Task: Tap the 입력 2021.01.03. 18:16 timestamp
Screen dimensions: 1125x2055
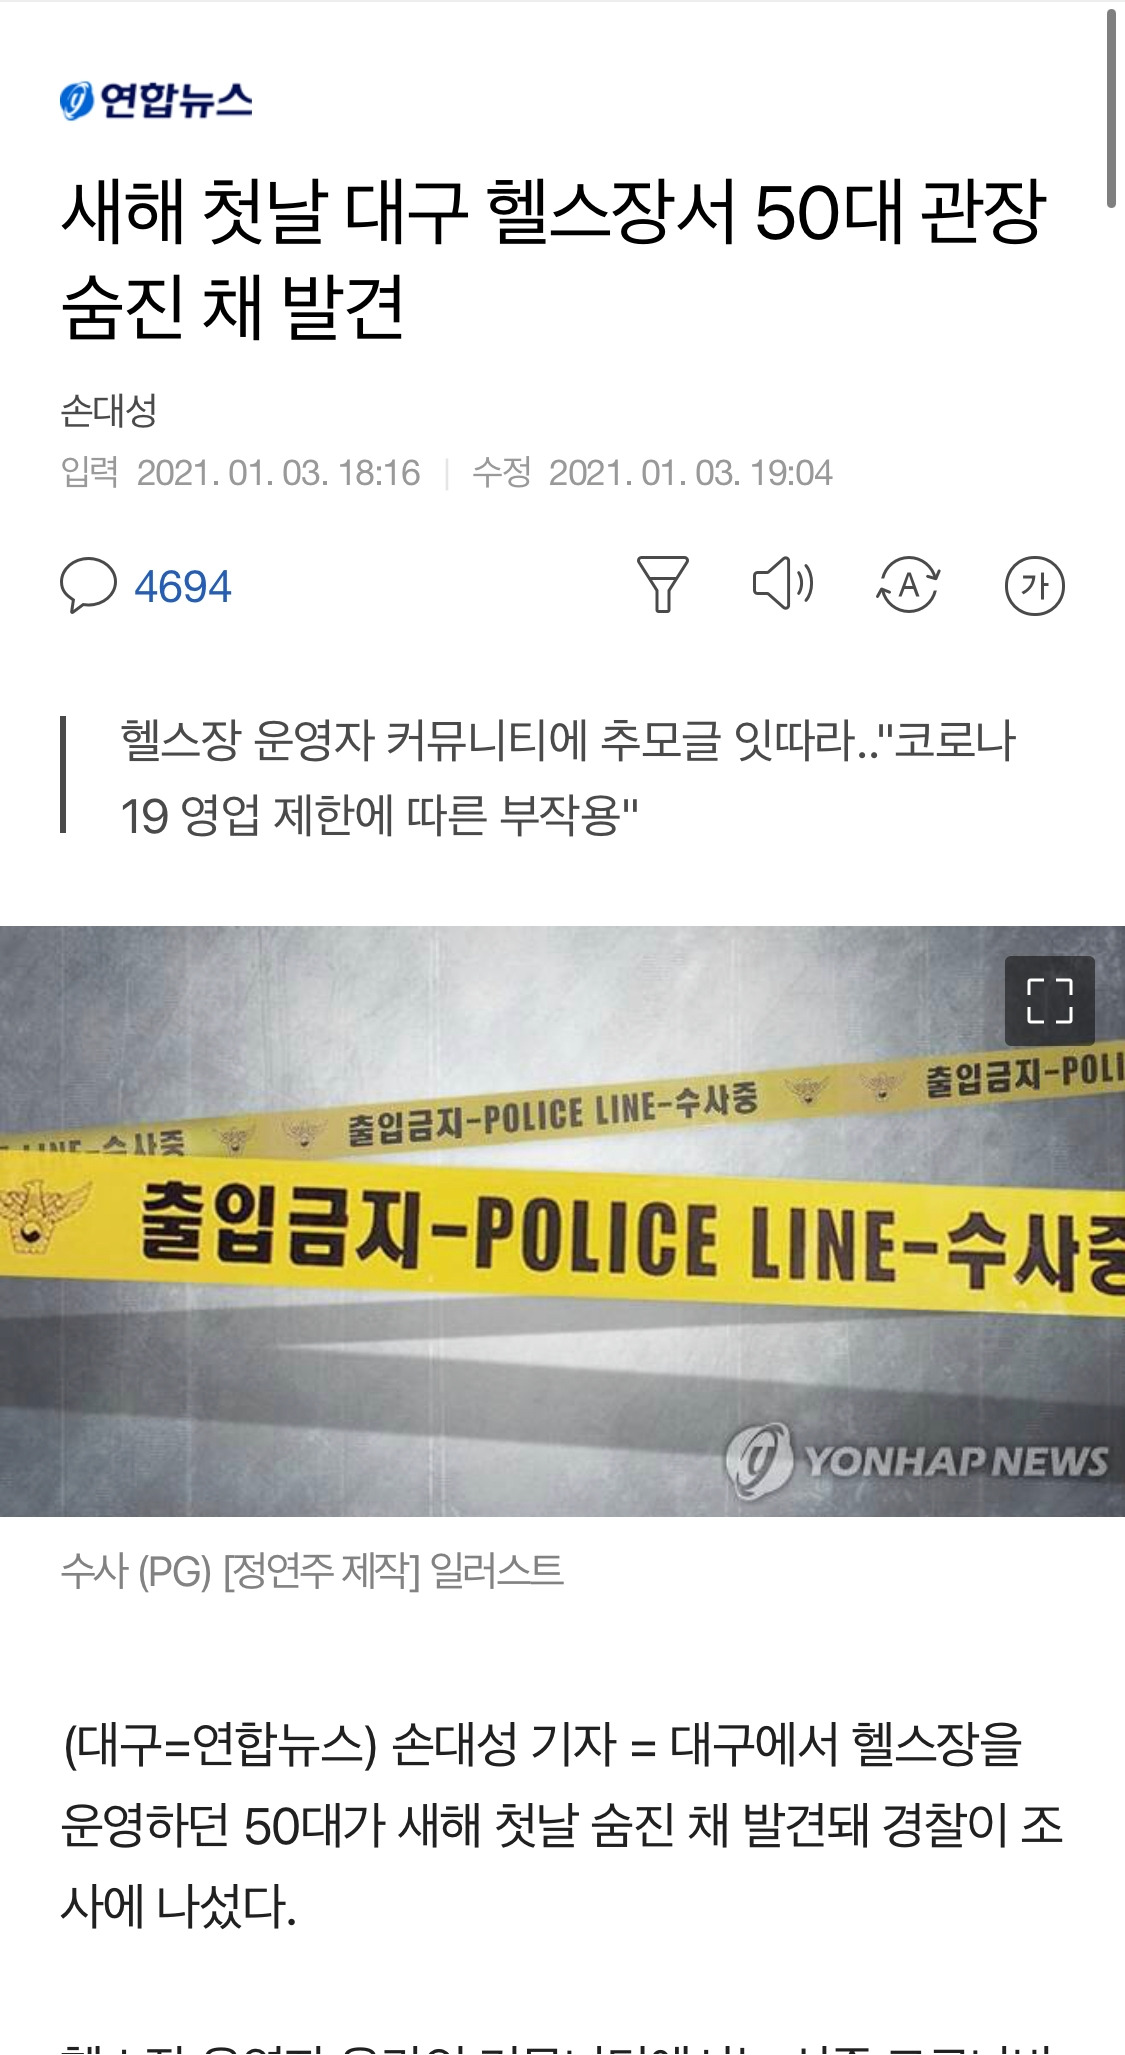Action: pos(240,473)
